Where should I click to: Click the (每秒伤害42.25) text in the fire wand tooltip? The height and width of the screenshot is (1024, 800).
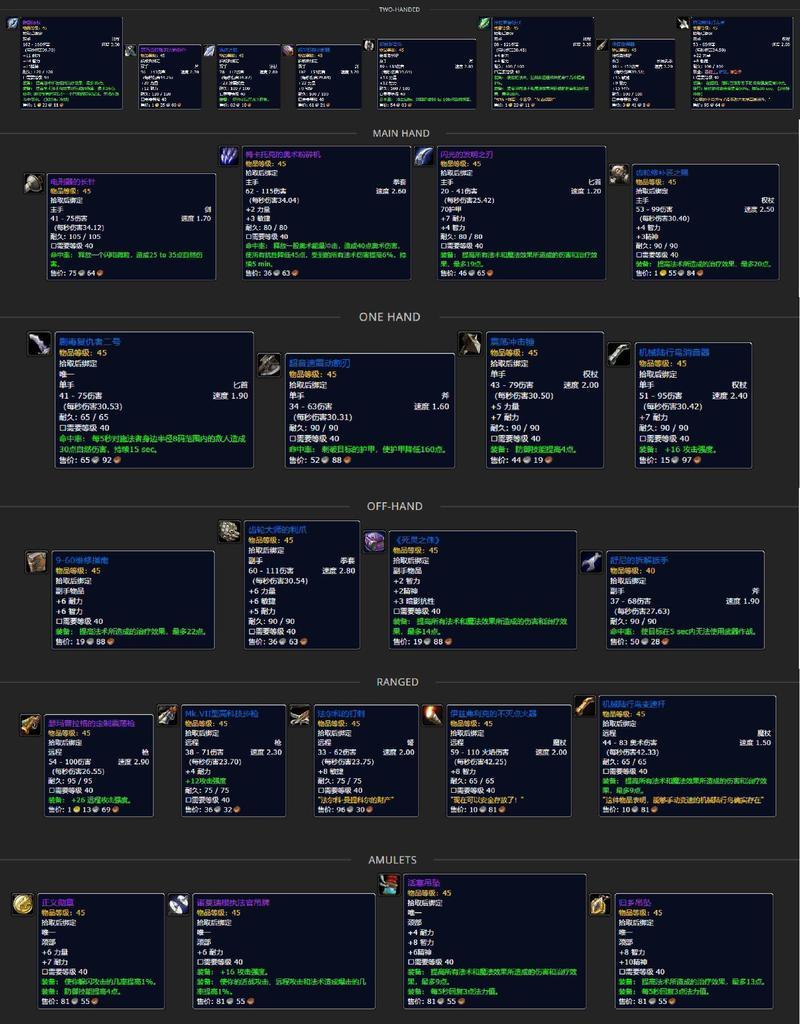click(x=477, y=761)
